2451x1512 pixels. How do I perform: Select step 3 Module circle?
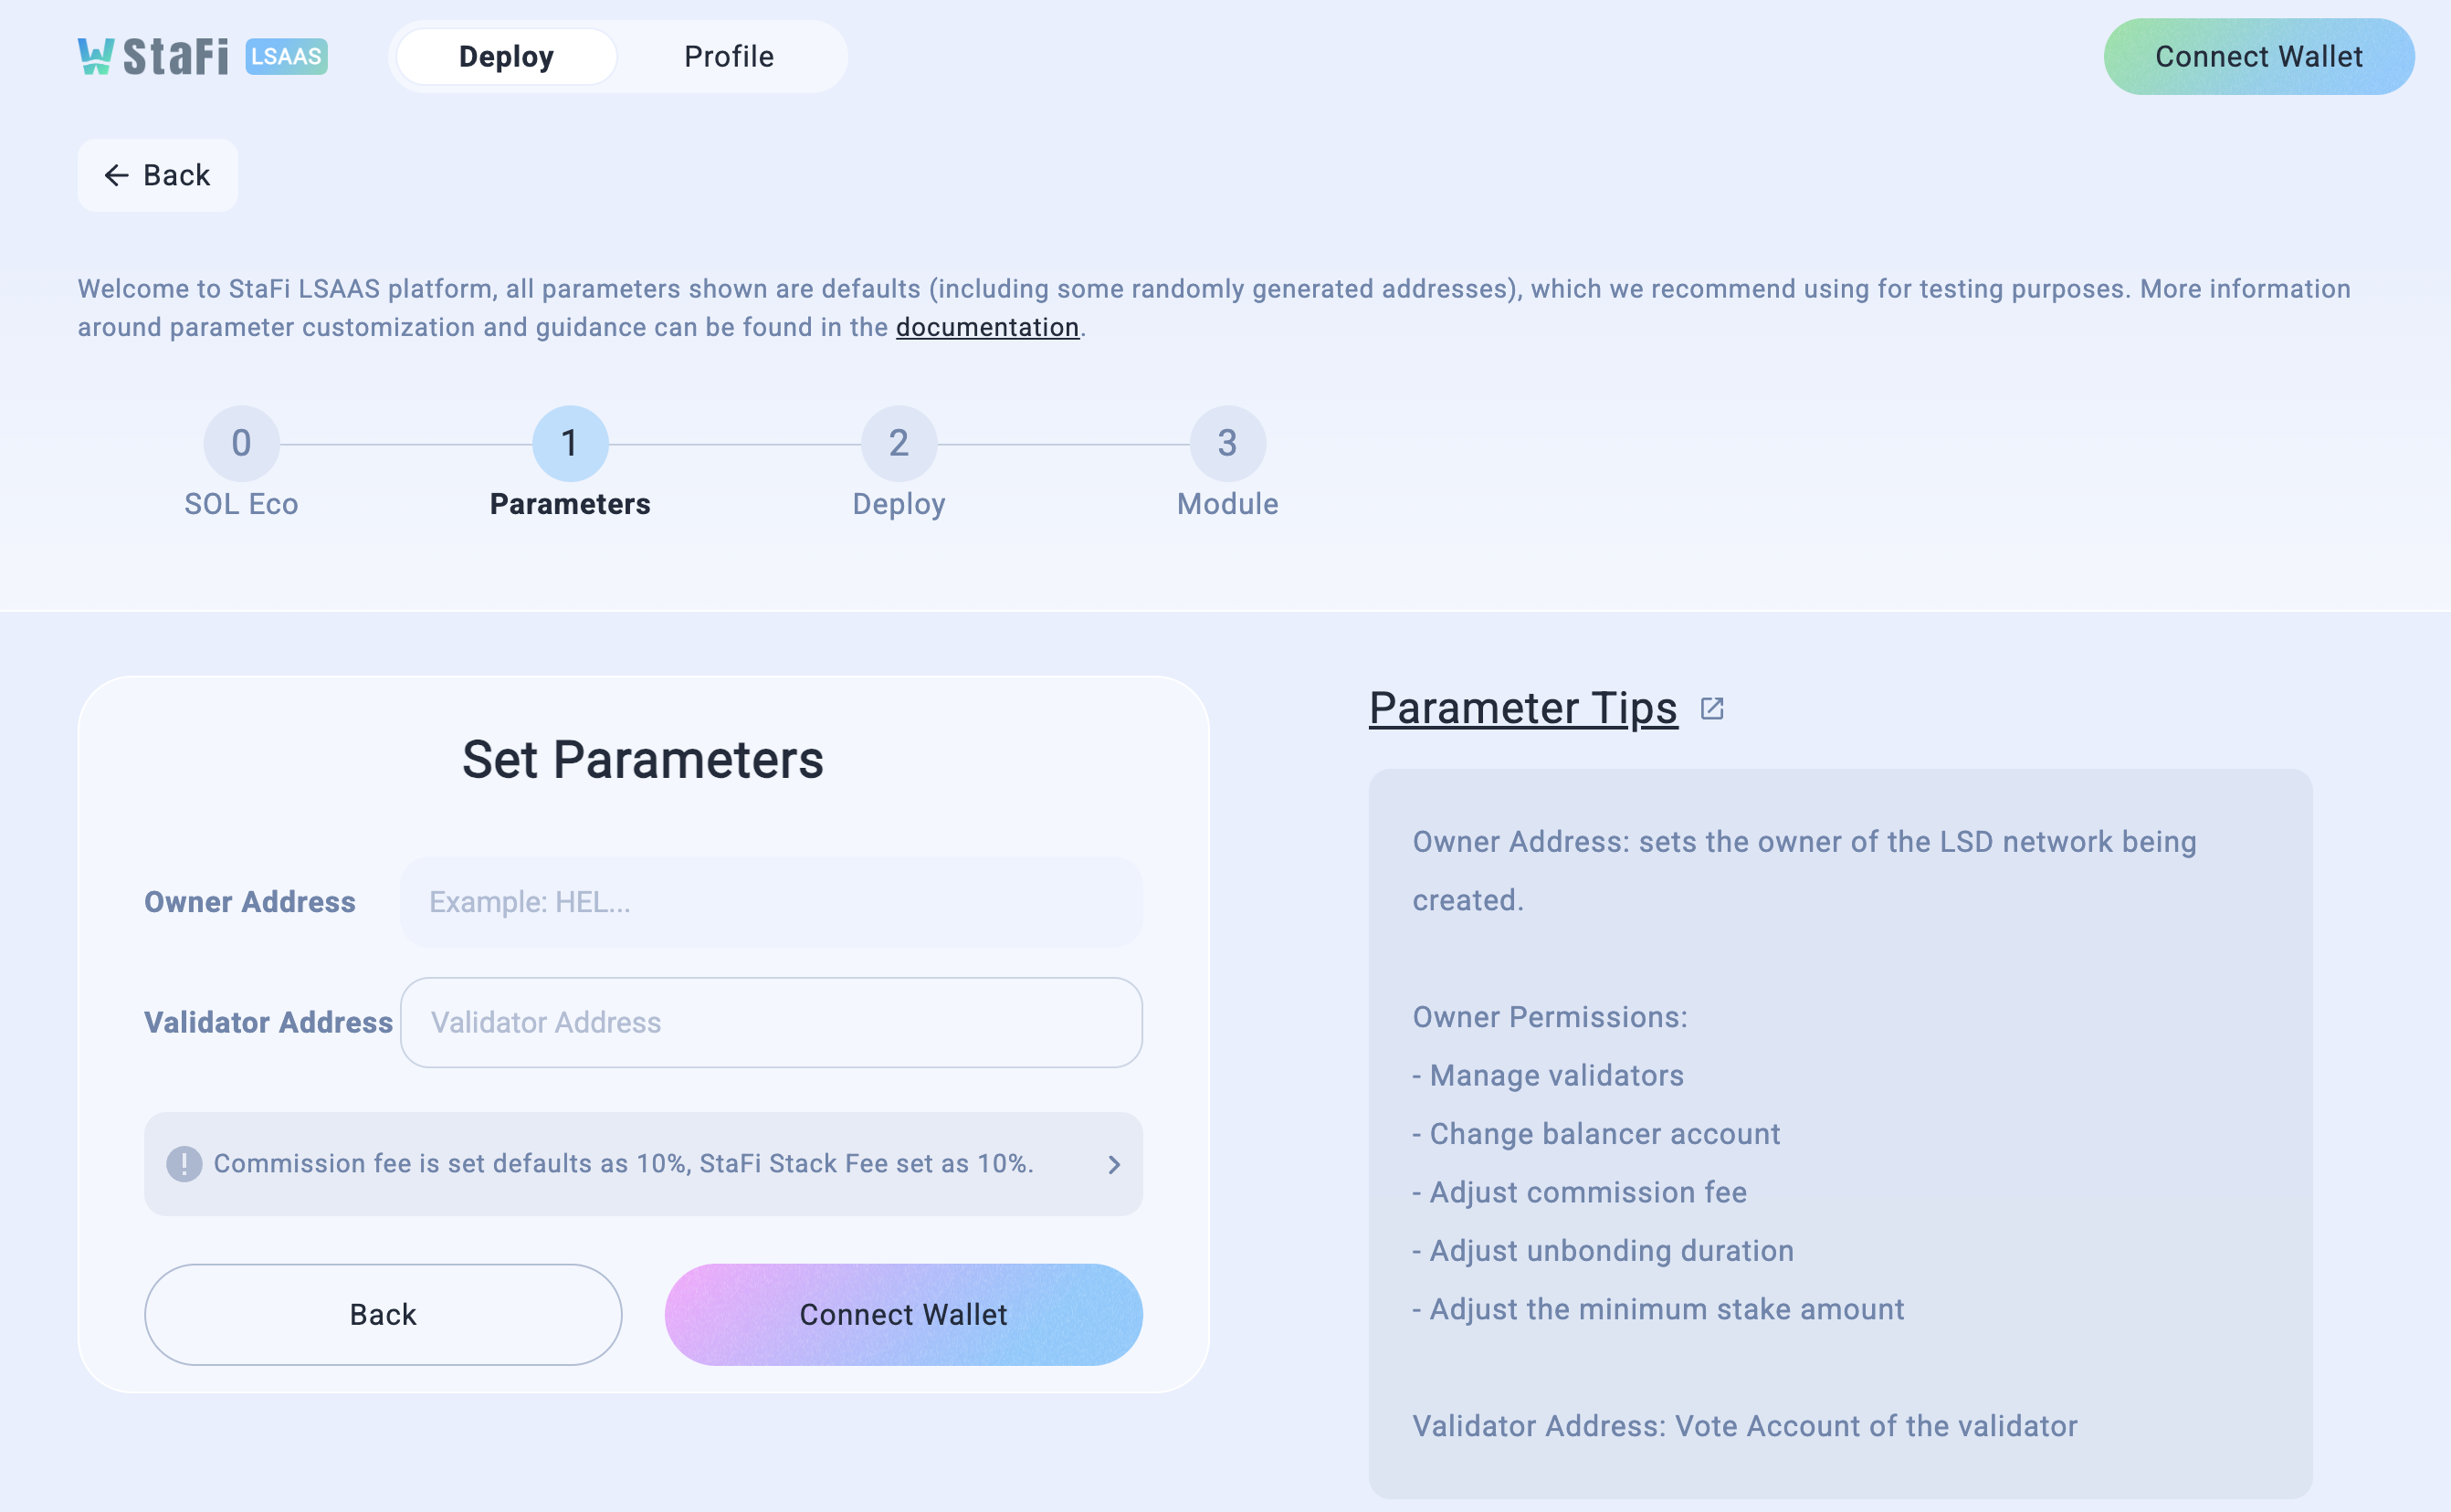click(1228, 443)
